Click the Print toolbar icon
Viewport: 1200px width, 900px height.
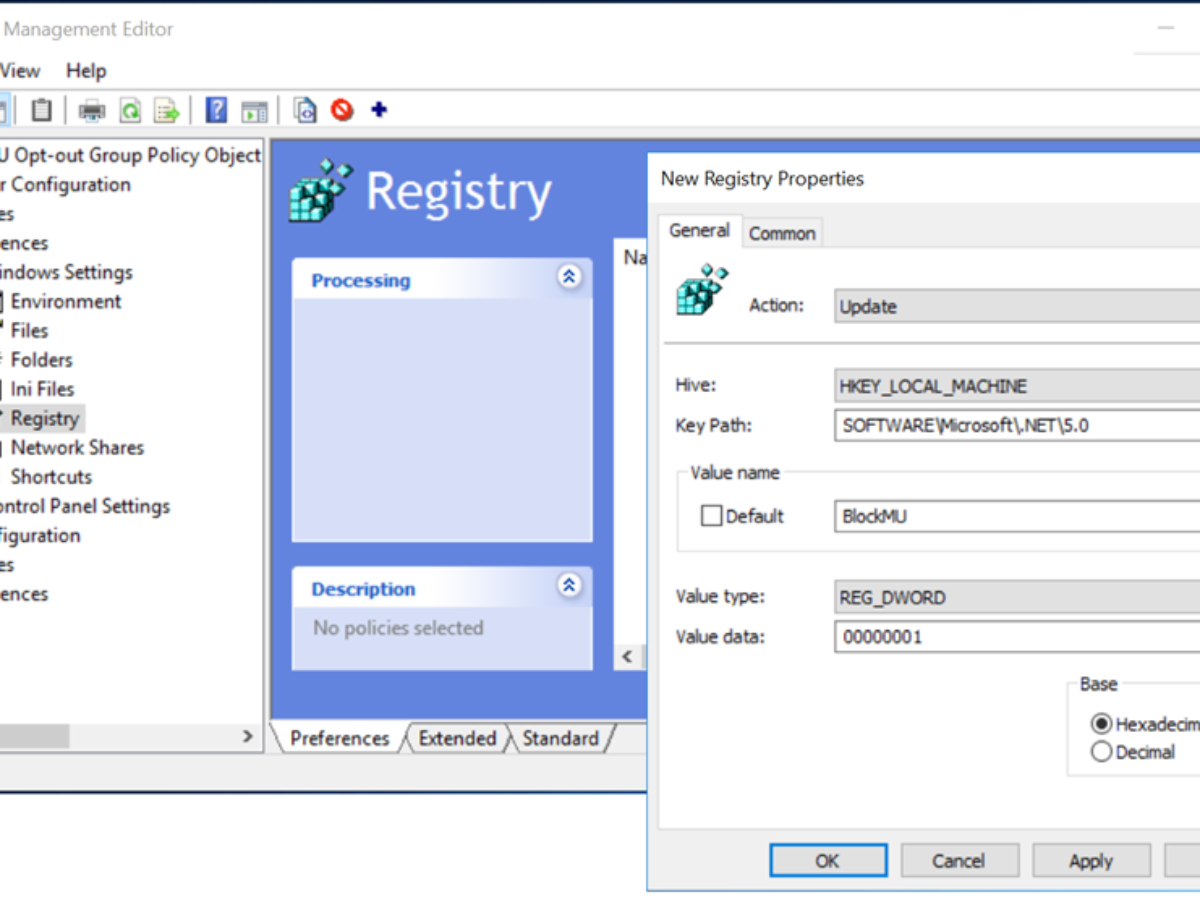tap(92, 110)
